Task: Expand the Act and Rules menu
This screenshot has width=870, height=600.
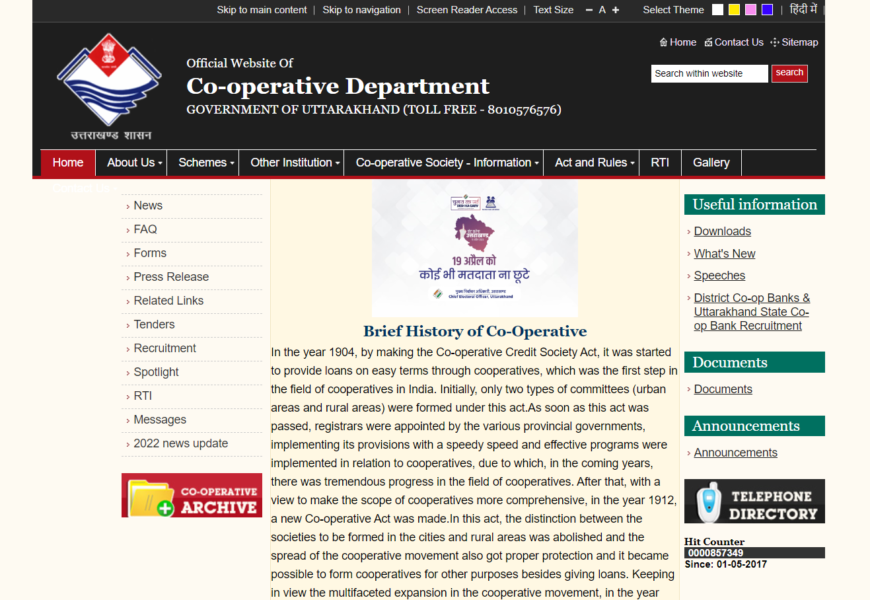Action: (591, 163)
